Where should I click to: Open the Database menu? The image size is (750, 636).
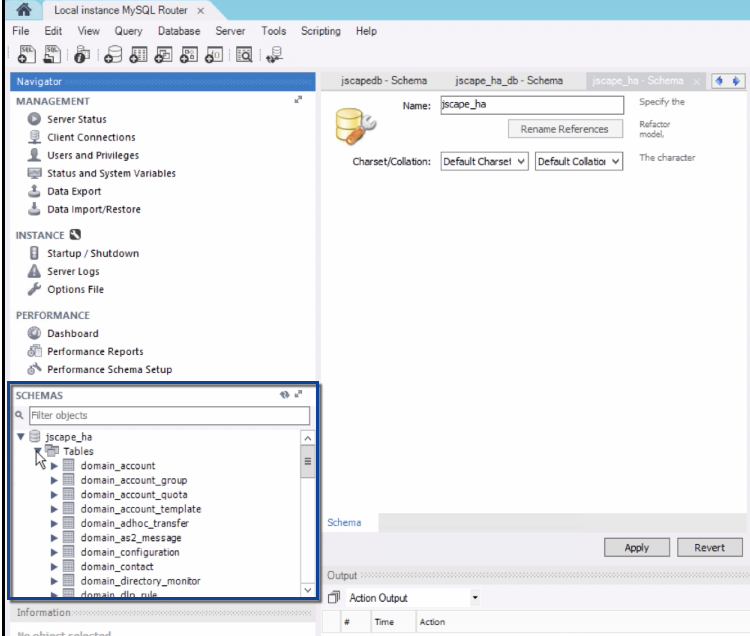pos(179,31)
